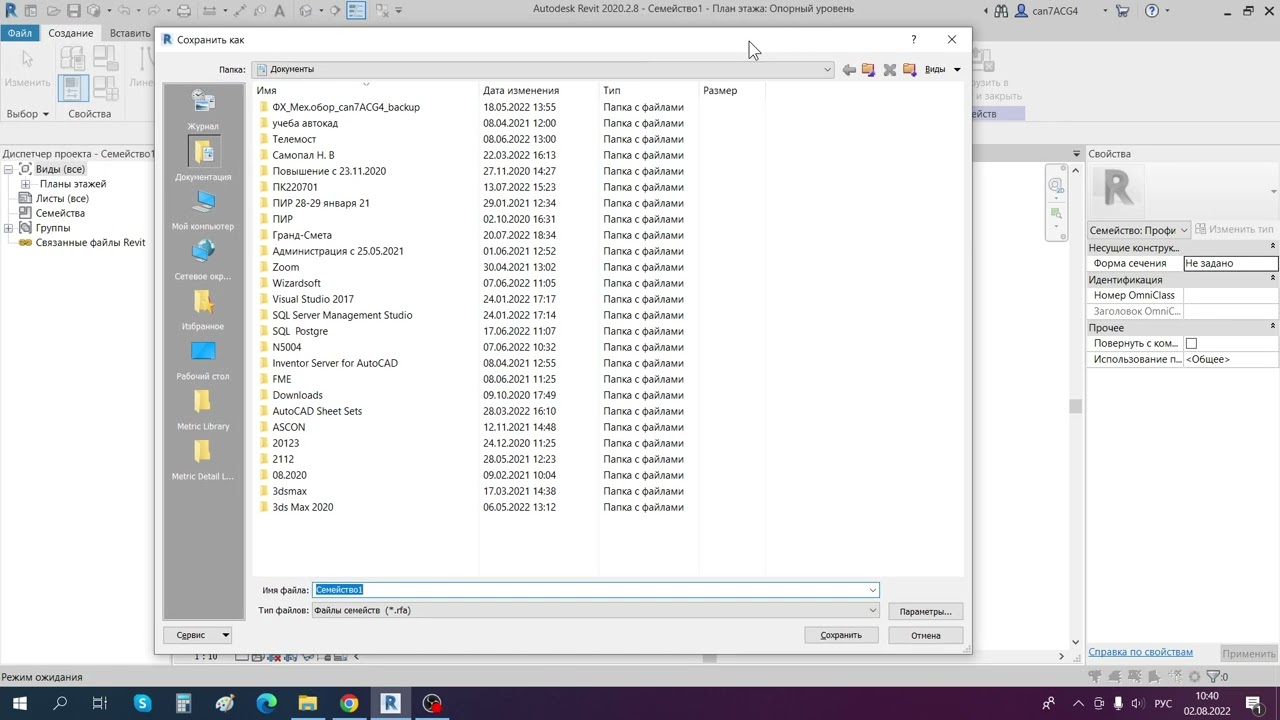Open the Папка location dropdown

(827, 69)
